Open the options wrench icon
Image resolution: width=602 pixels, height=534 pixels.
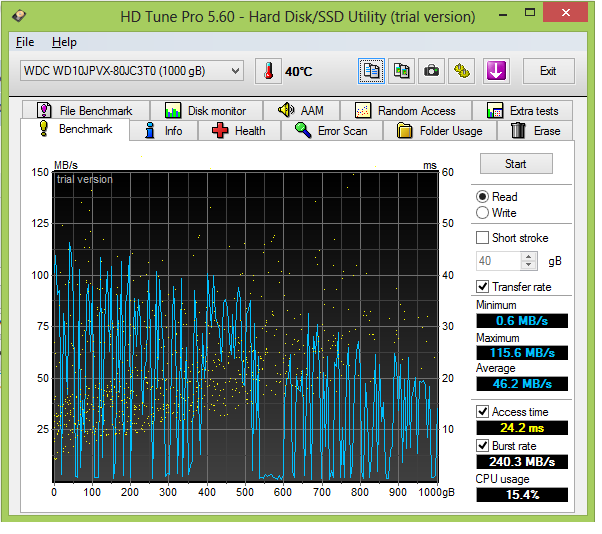461,71
